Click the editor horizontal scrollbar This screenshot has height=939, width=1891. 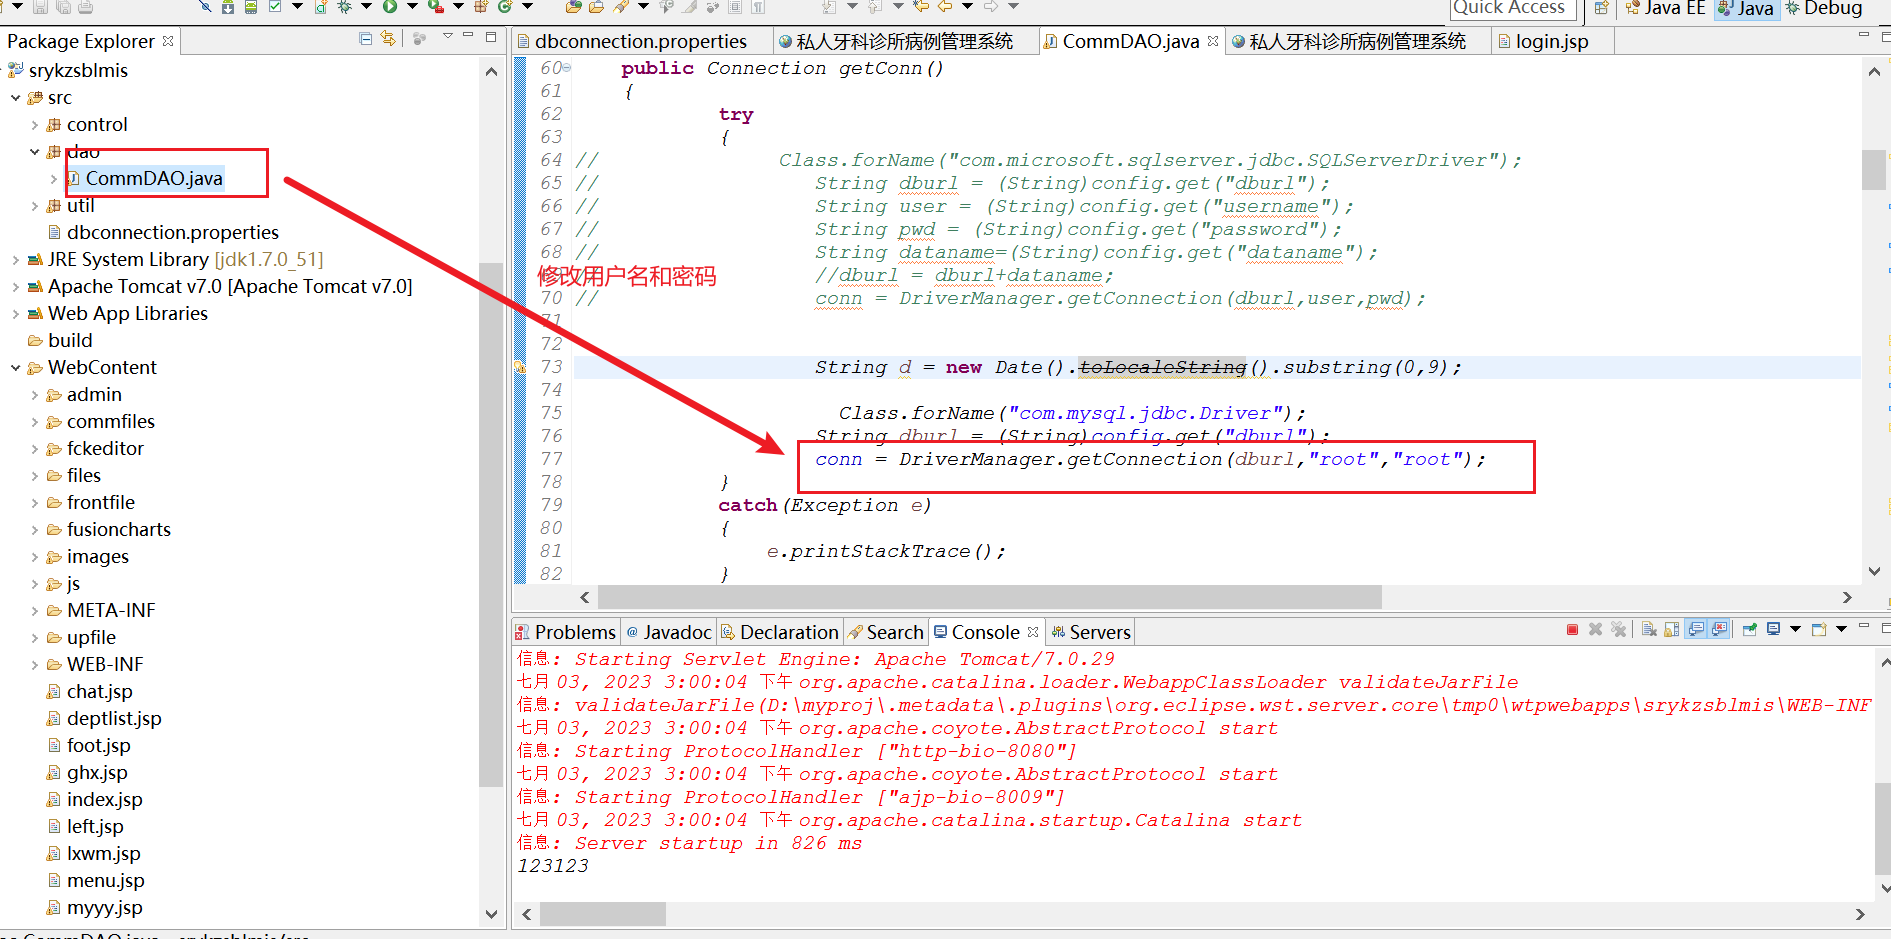989,597
